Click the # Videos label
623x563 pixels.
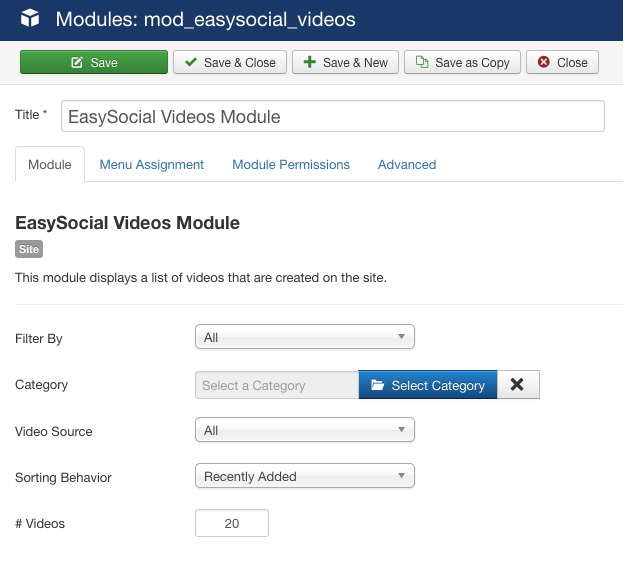pyautogui.click(x=40, y=524)
